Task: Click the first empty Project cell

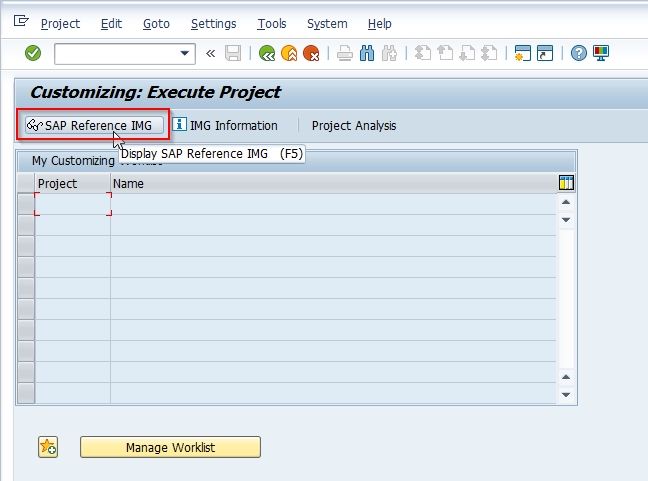Action: point(73,204)
